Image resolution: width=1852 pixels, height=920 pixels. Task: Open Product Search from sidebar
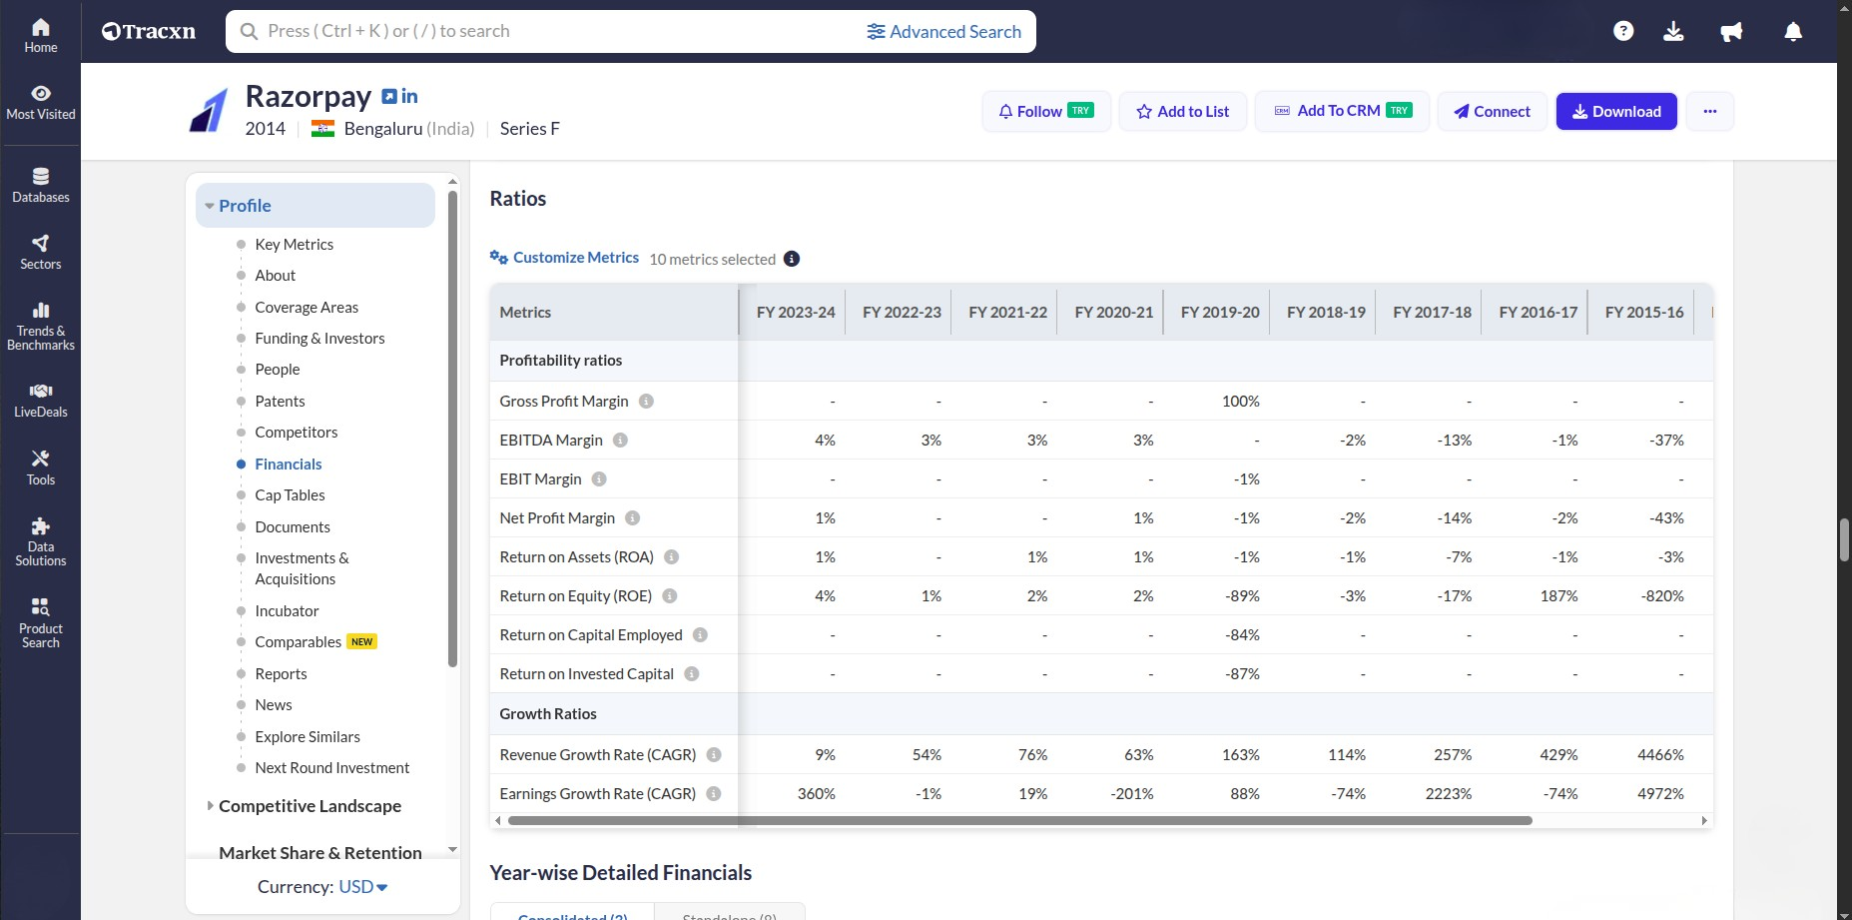tap(40, 618)
